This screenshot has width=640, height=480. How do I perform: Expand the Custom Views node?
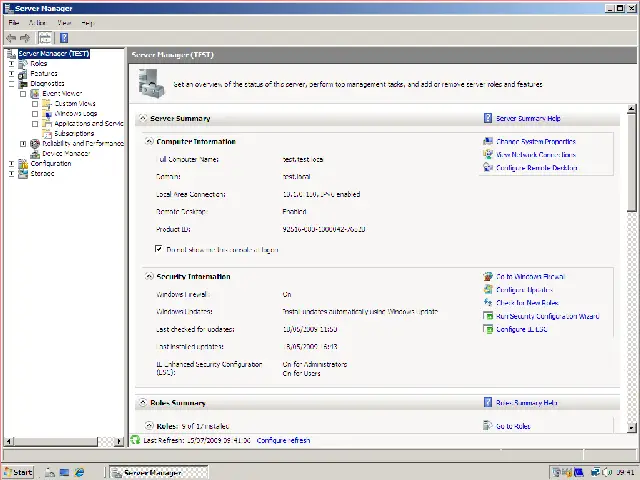click(x=35, y=104)
